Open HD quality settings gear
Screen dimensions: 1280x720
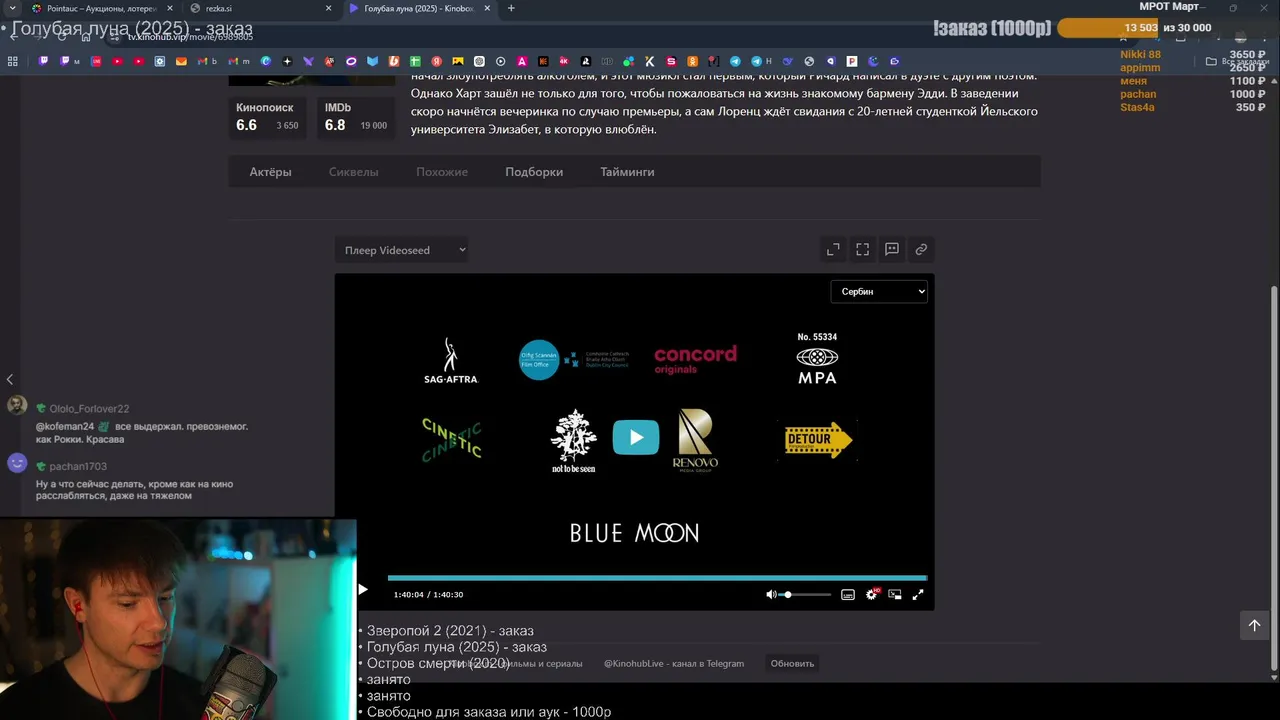click(x=872, y=594)
